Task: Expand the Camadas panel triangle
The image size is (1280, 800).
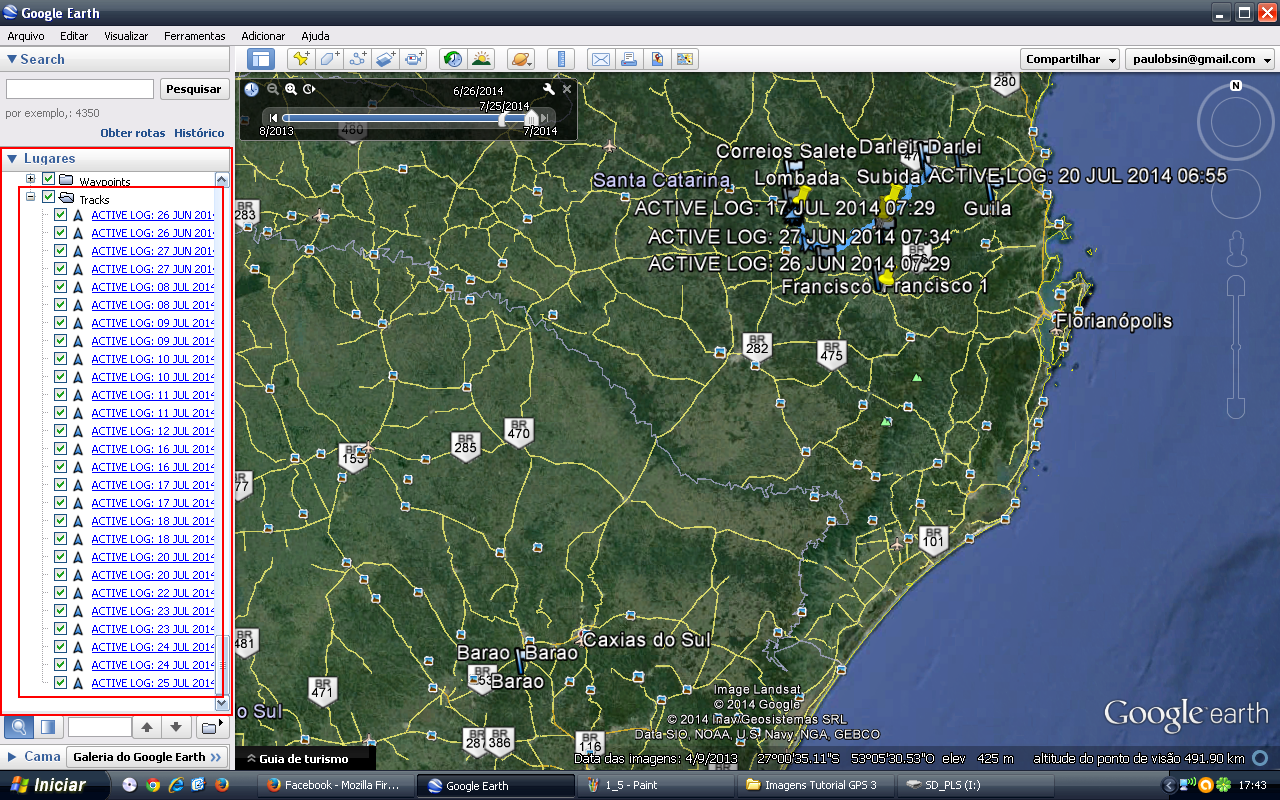Action: (x=11, y=757)
